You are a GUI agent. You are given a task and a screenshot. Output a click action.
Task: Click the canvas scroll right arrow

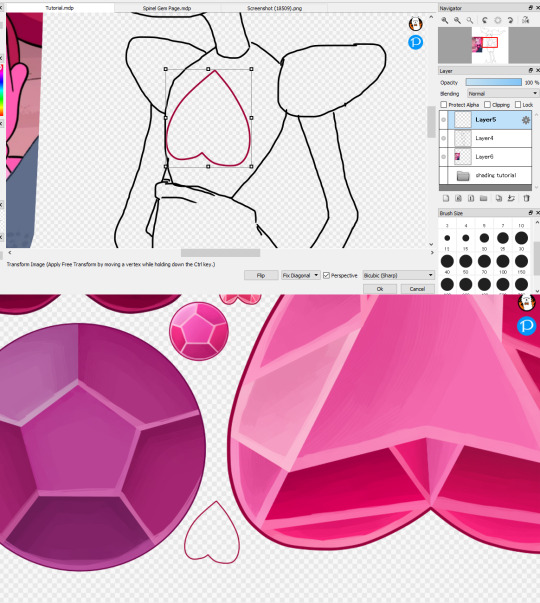[432, 253]
